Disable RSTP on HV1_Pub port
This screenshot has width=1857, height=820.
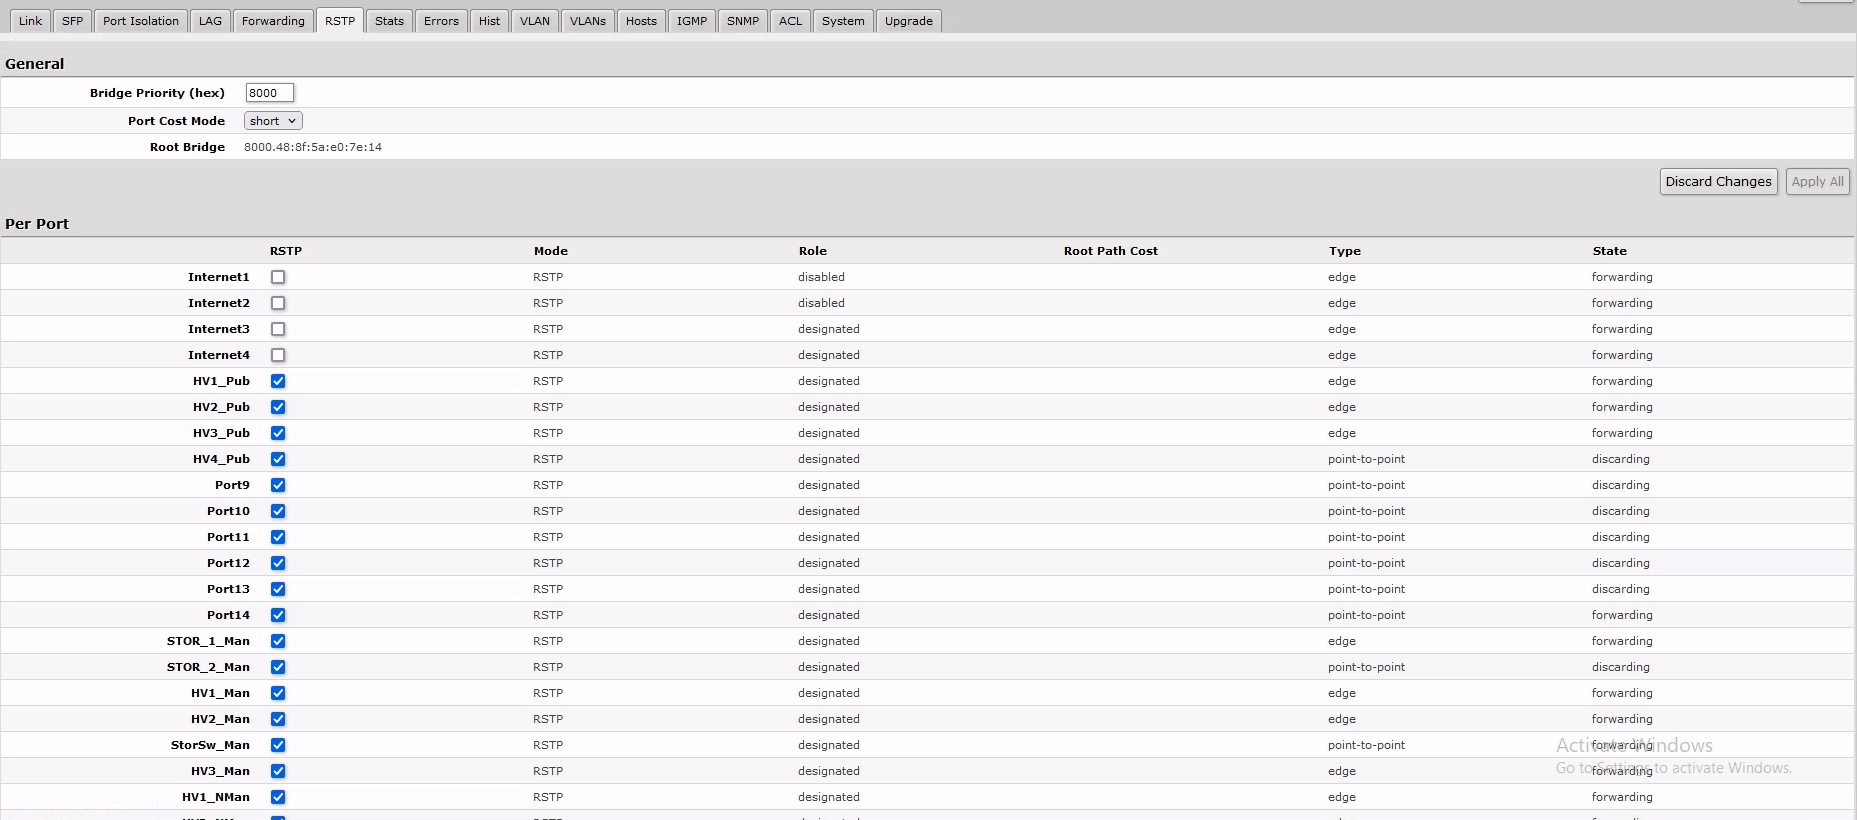tap(278, 381)
